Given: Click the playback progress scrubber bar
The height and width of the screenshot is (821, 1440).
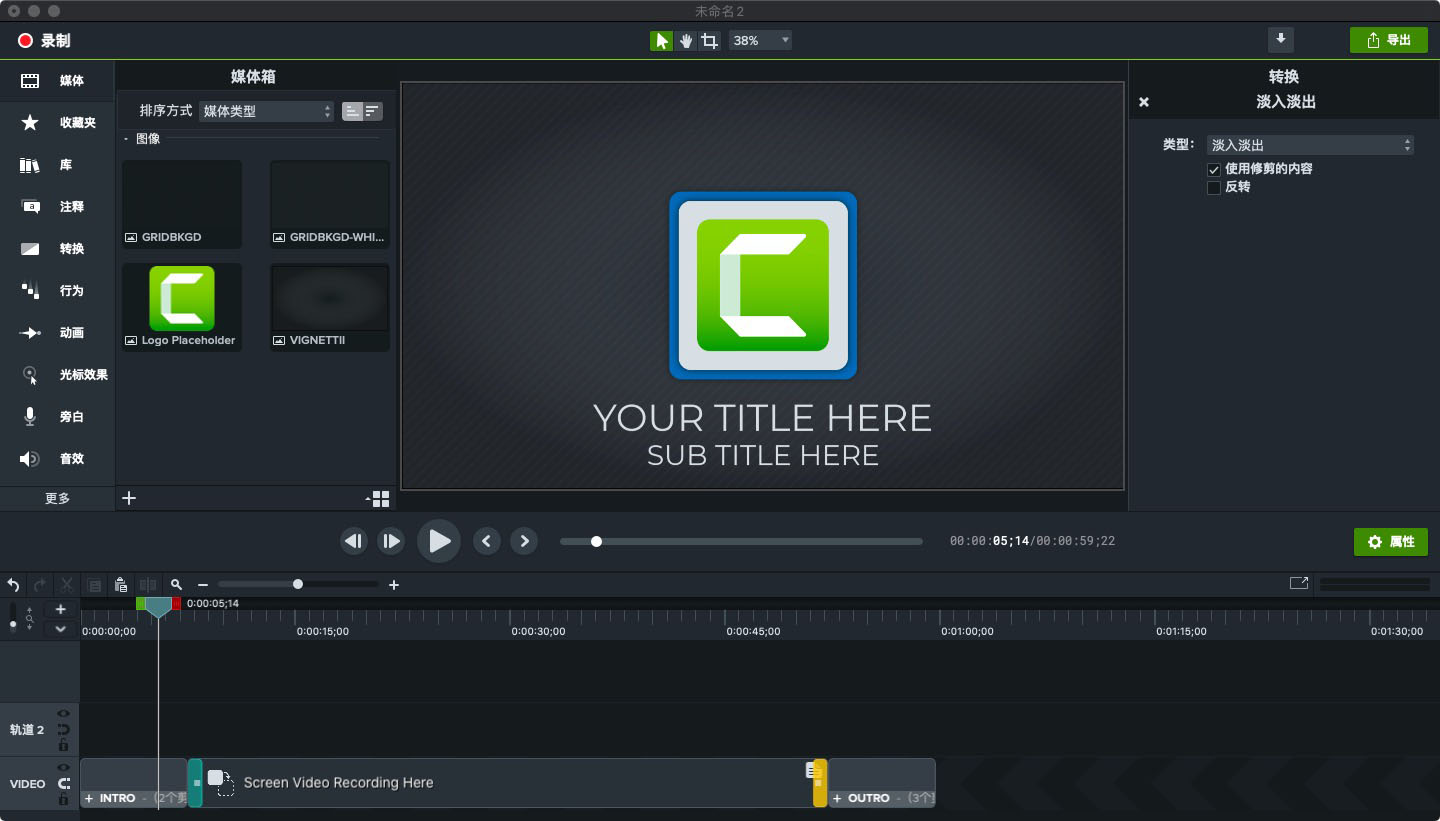Looking at the screenshot, I should pos(740,542).
